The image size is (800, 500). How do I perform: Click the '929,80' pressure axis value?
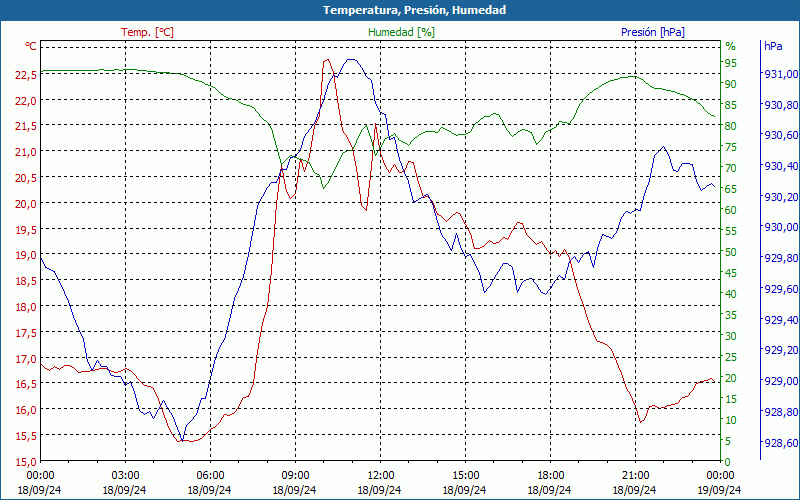point(781,259)
